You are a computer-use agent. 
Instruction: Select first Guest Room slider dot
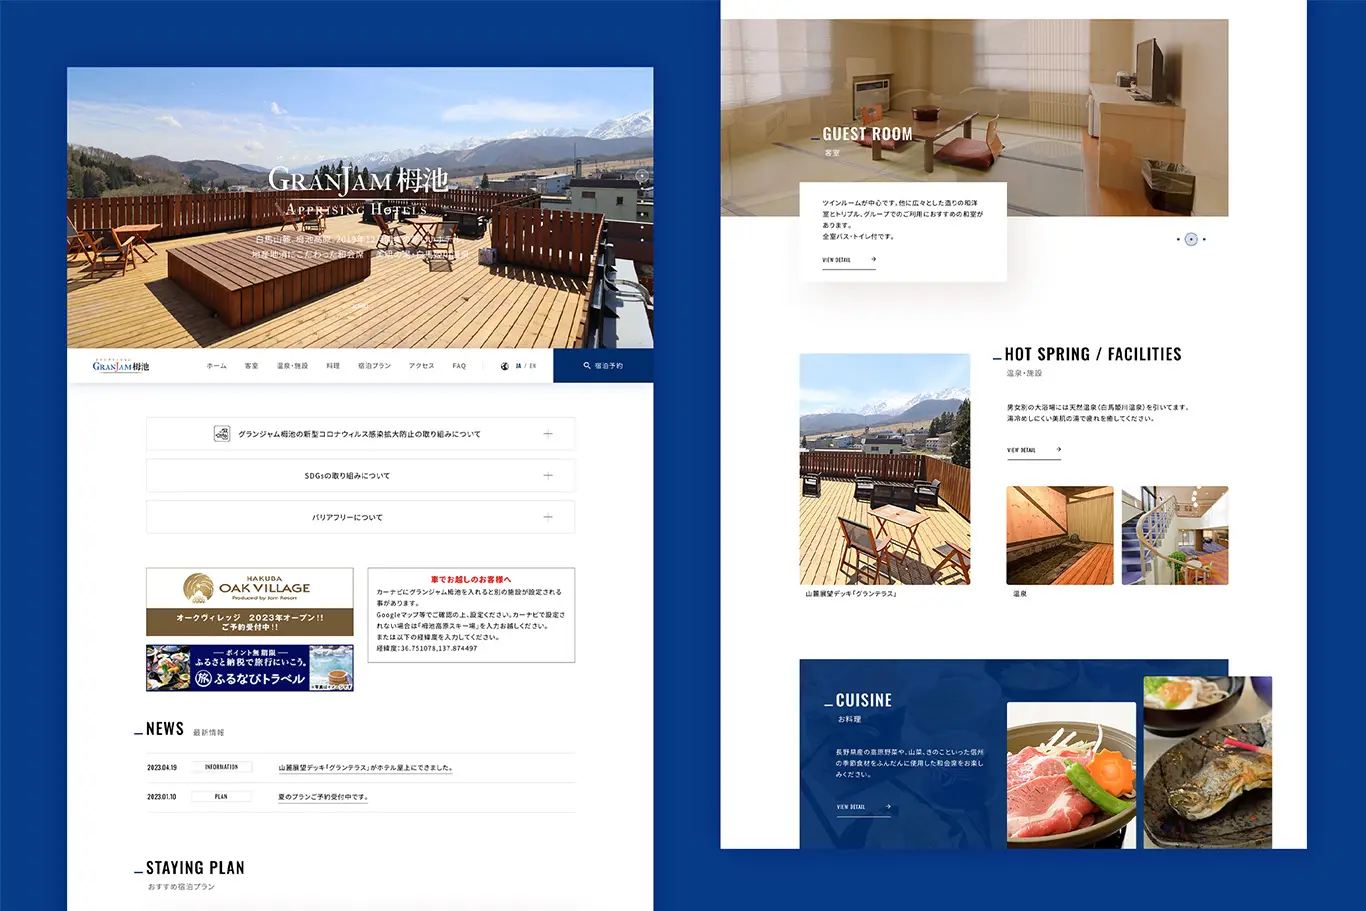(1178, 239)
